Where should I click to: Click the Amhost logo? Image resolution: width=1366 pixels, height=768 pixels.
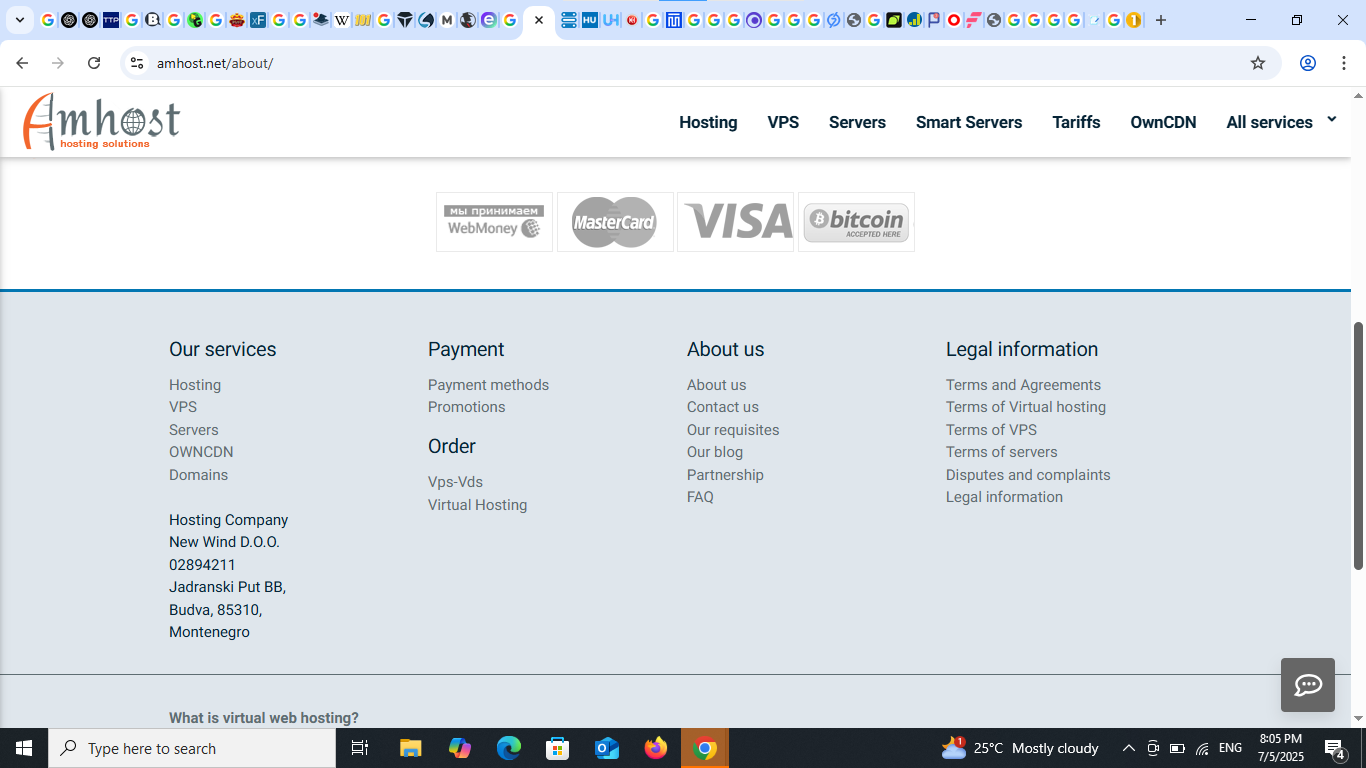tap(101, 122)
